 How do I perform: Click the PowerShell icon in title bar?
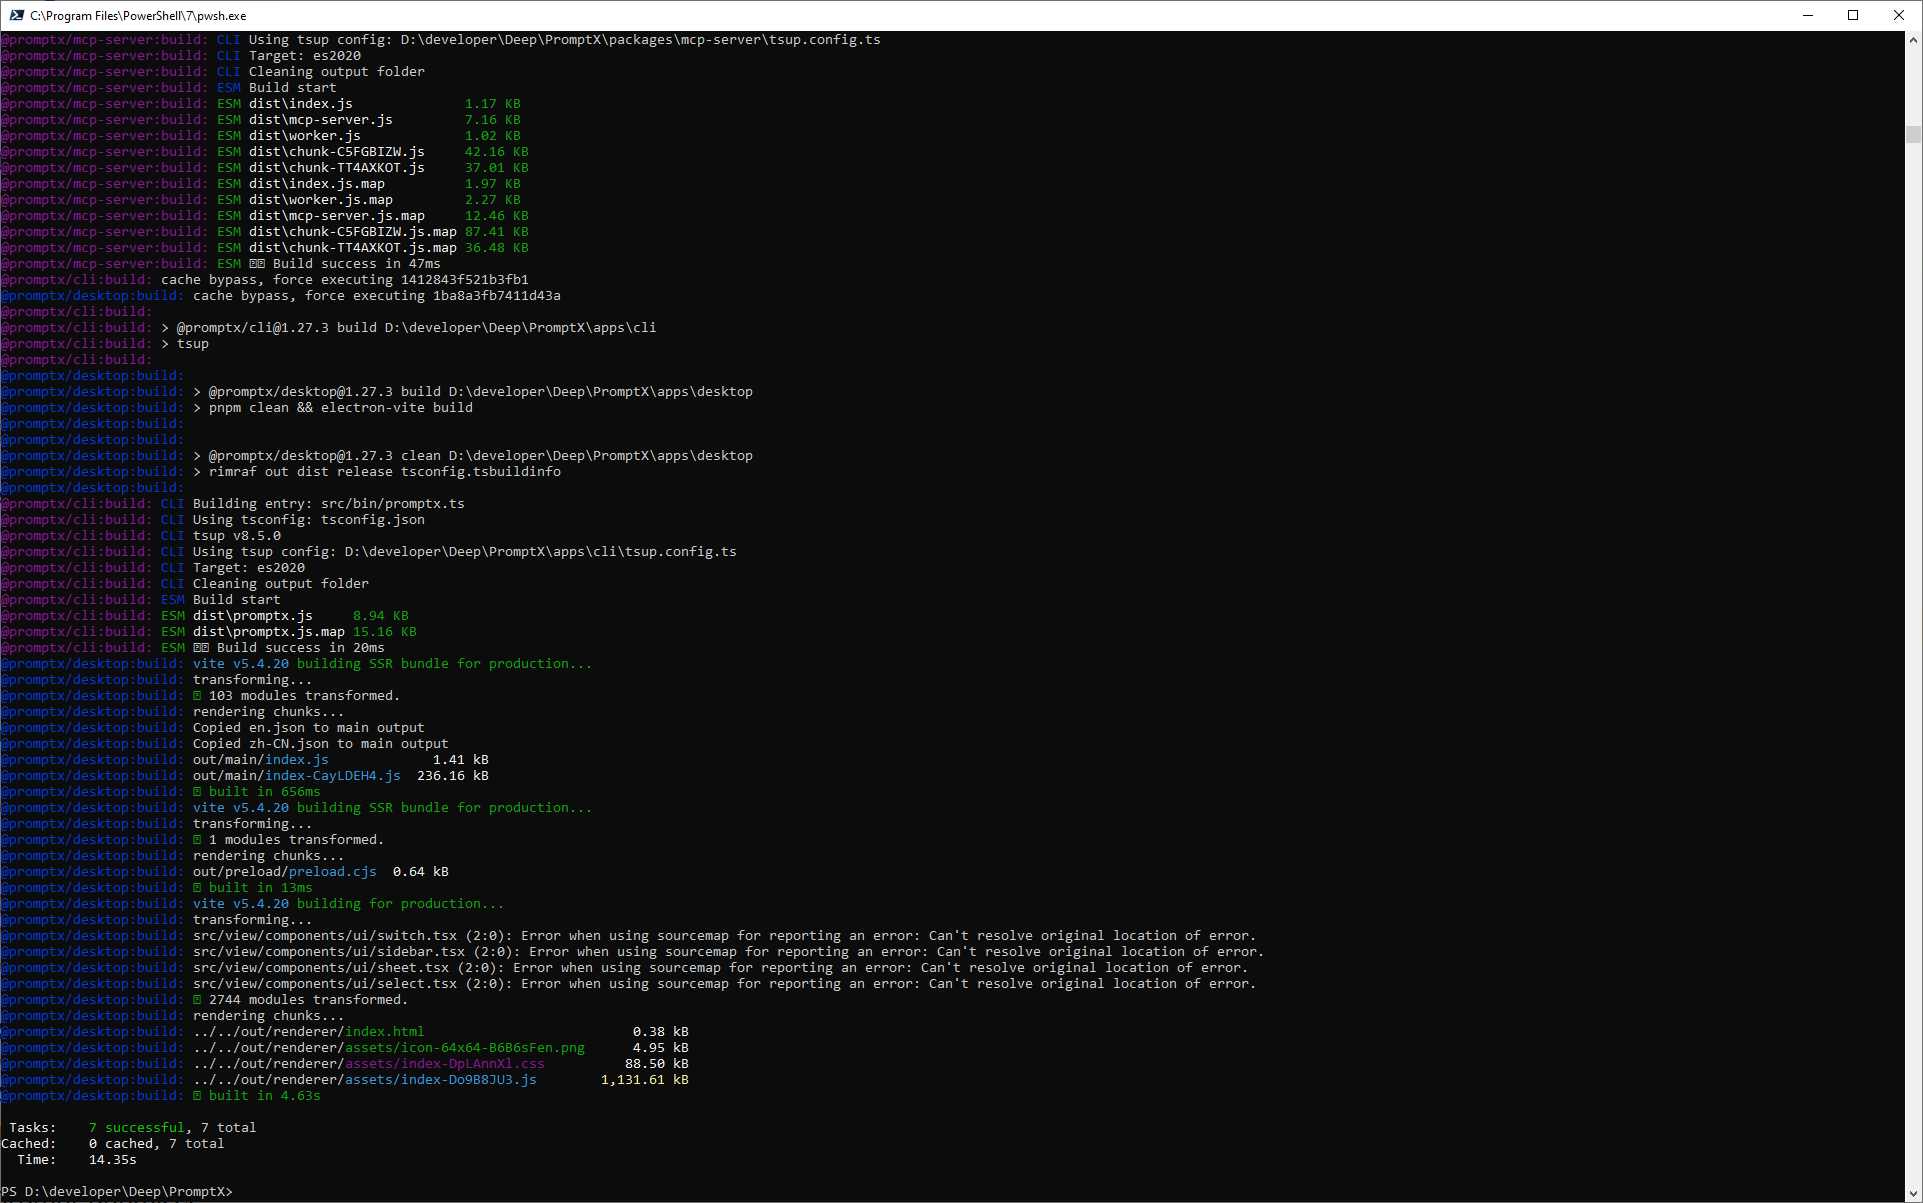pos(16,15)
